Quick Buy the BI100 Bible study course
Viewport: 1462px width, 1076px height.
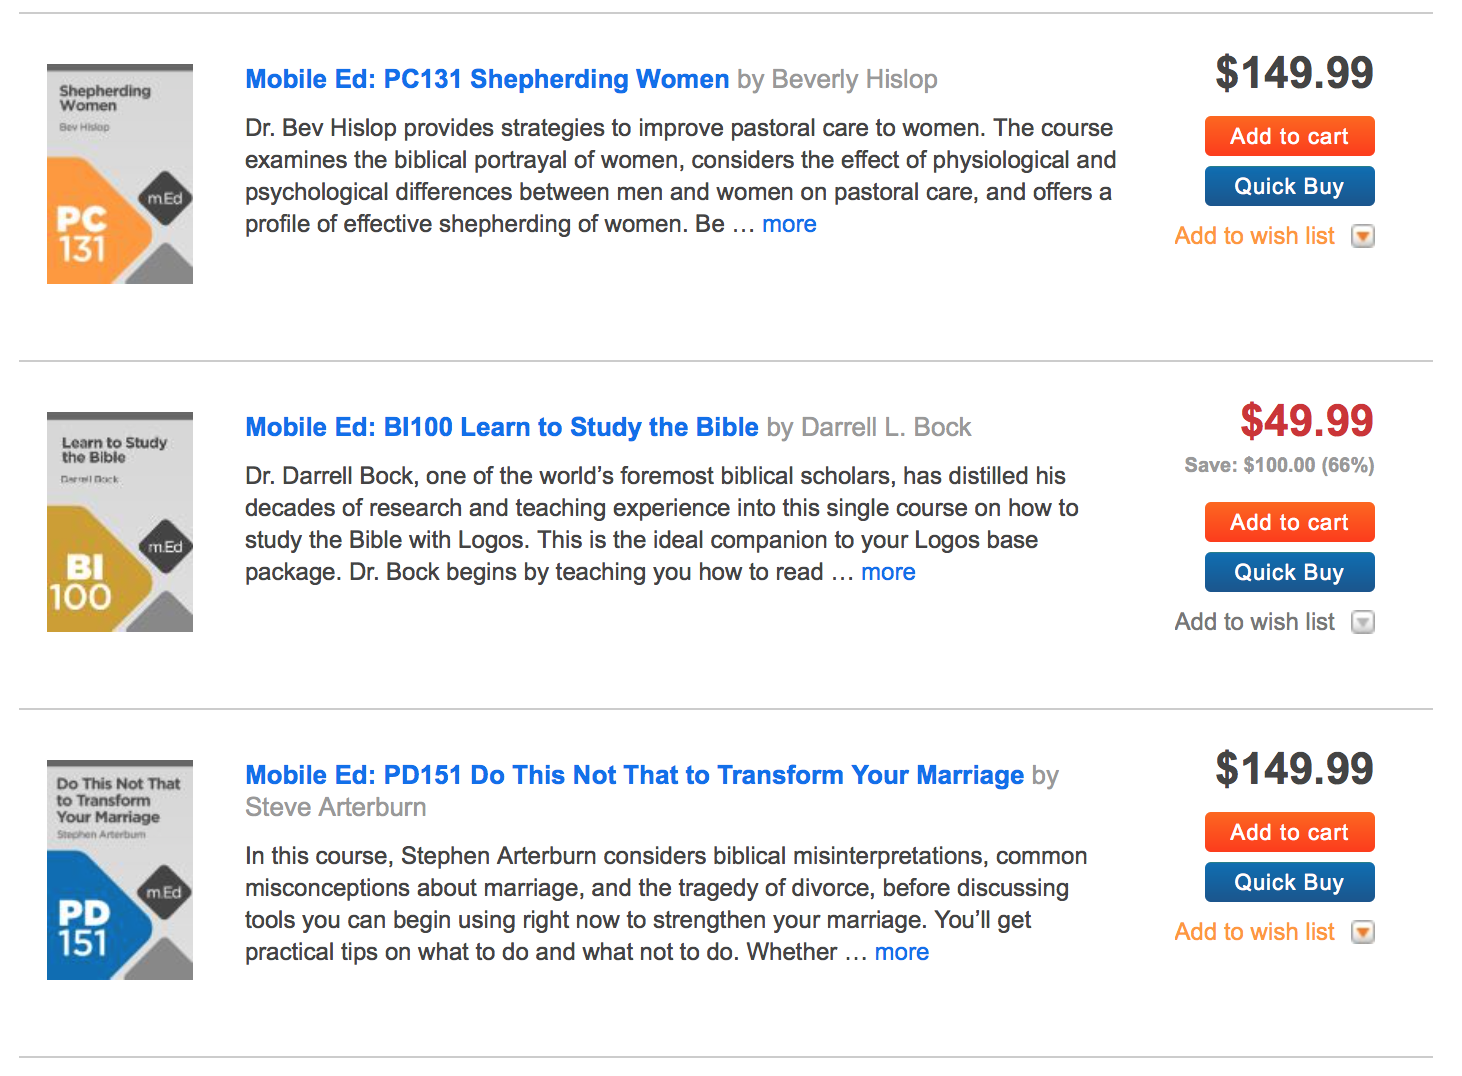(x=1289, y=572)
